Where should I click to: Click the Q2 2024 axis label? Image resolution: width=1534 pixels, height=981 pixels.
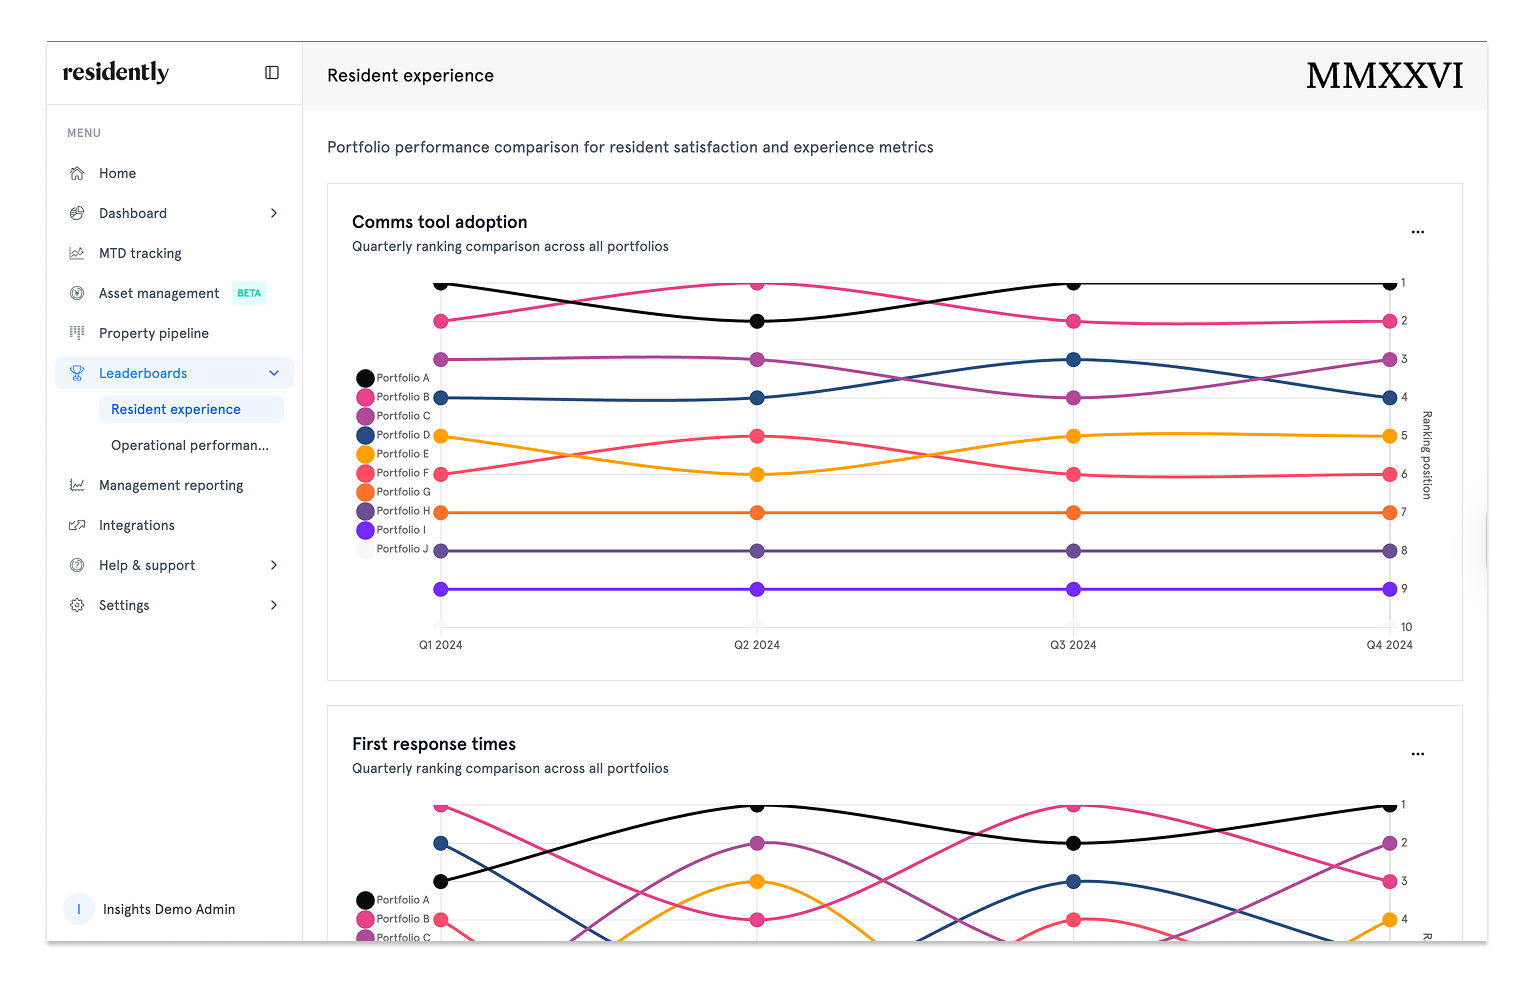tap(757, 645)
